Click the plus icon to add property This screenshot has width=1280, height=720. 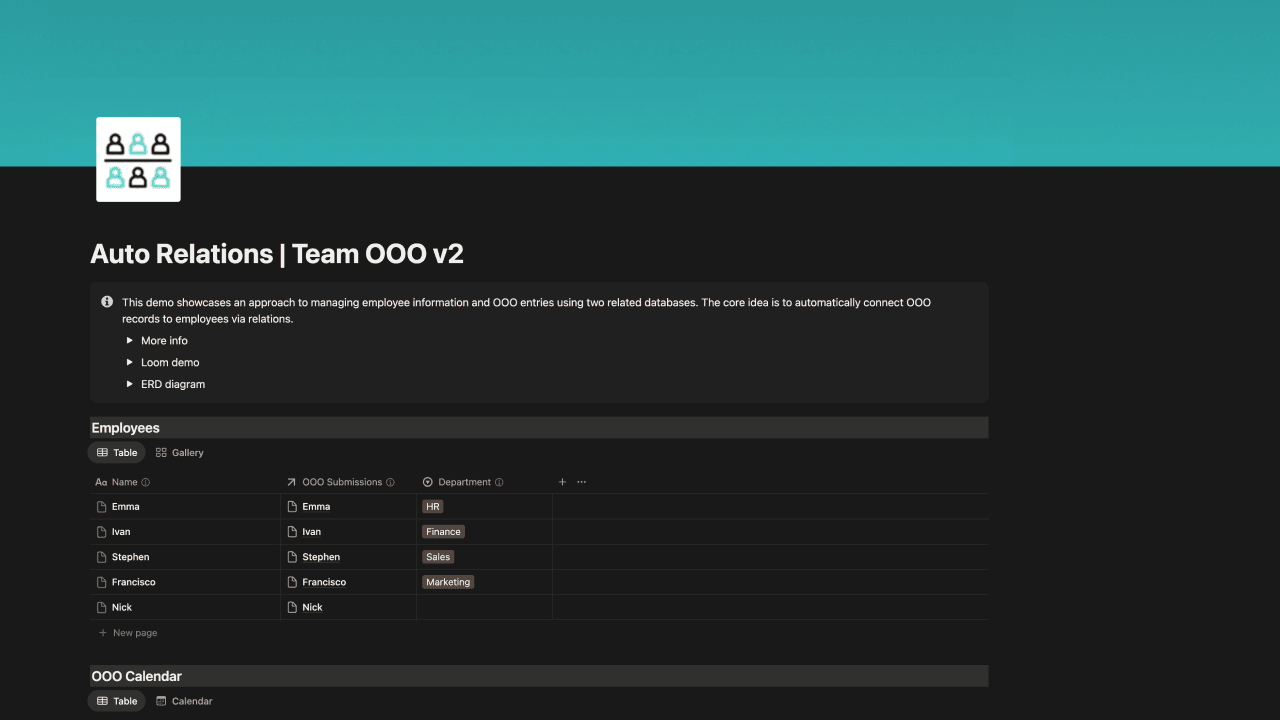click(562, 482)
